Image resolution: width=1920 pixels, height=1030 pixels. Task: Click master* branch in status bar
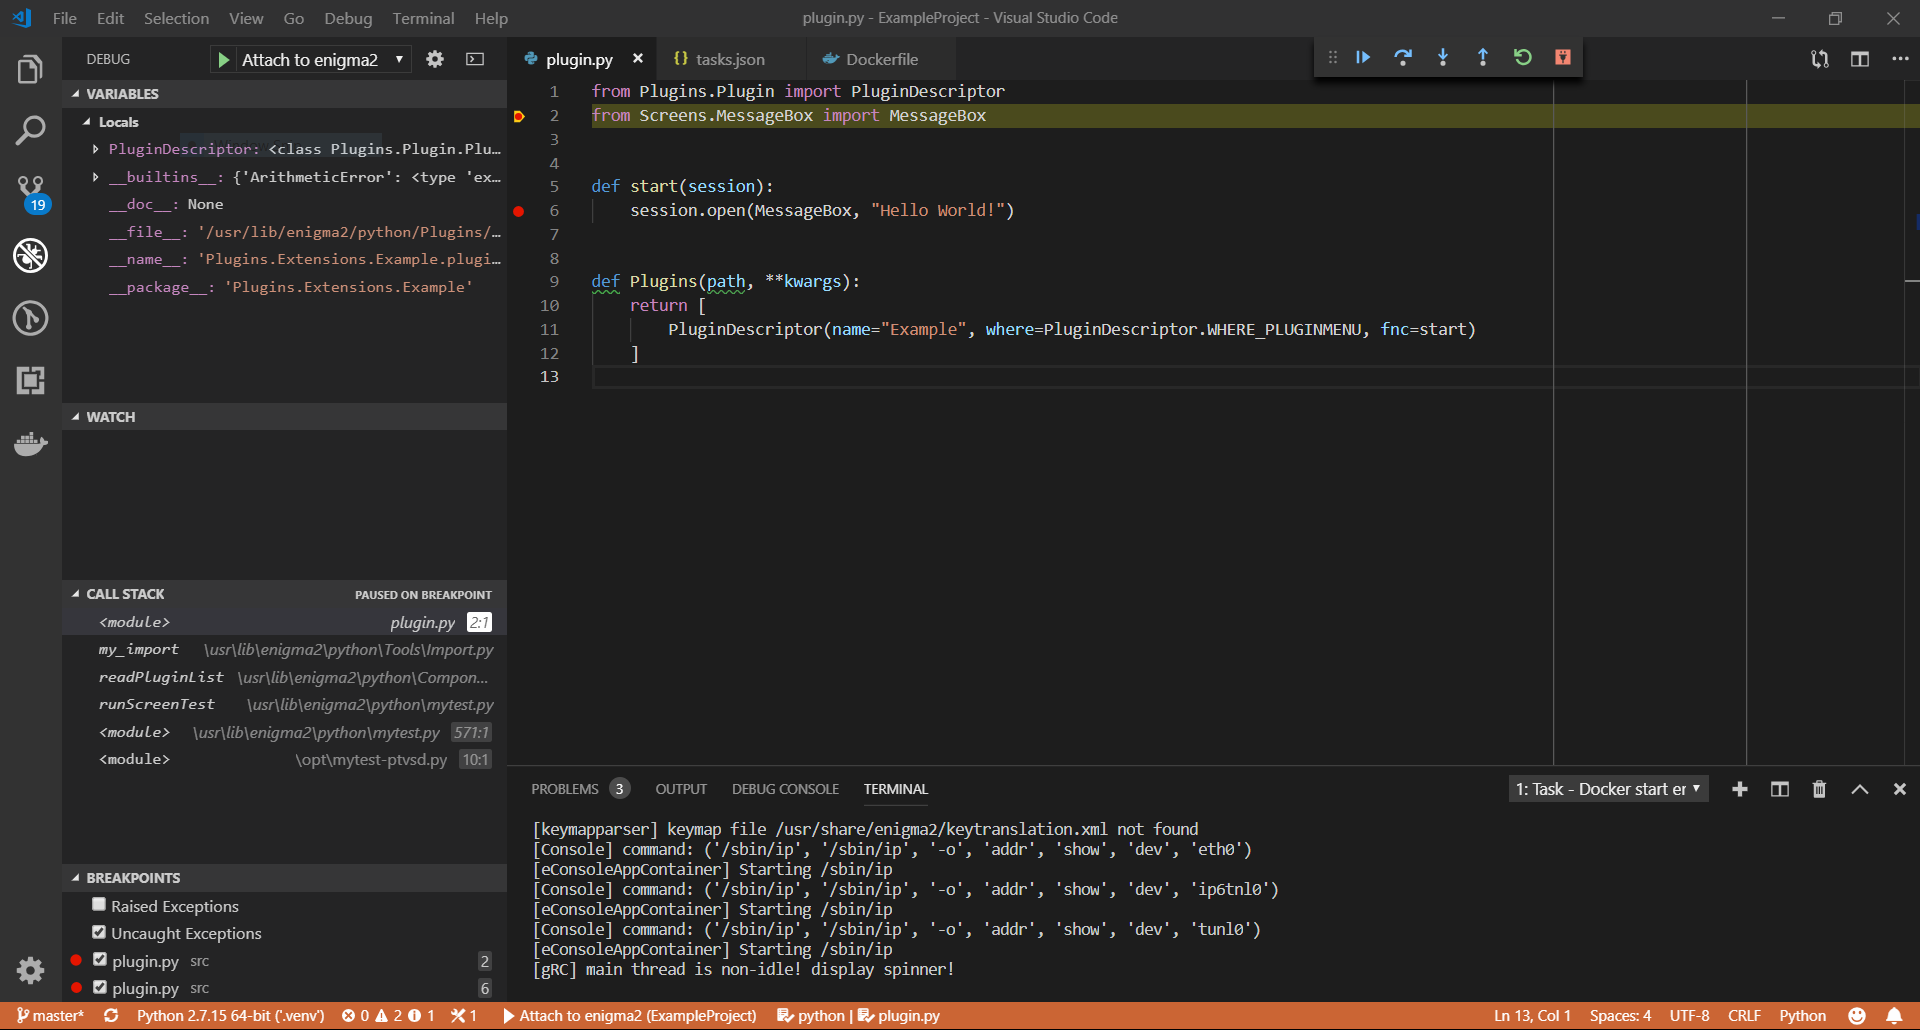(50, 1016)
